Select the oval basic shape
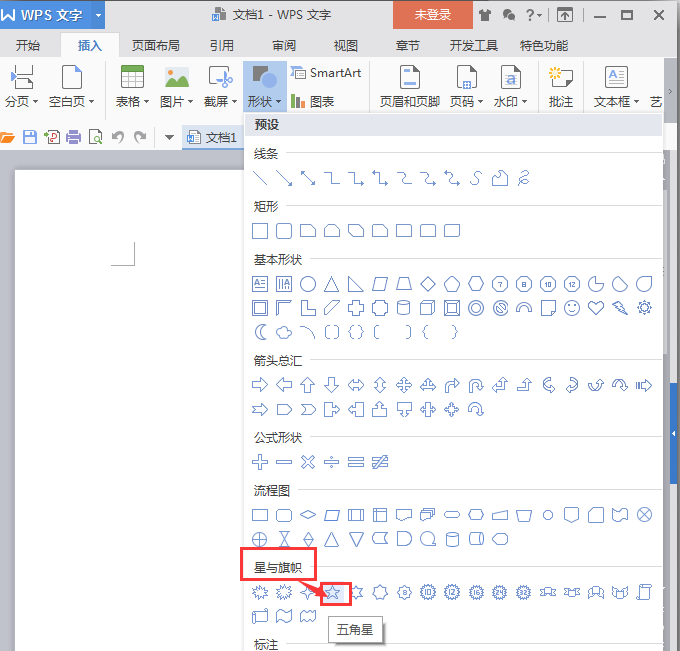The image size is (680, 651). [308, 284]
